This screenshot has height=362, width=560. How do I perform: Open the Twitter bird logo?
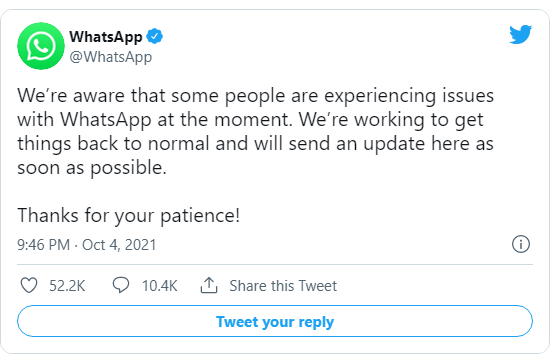521,34
